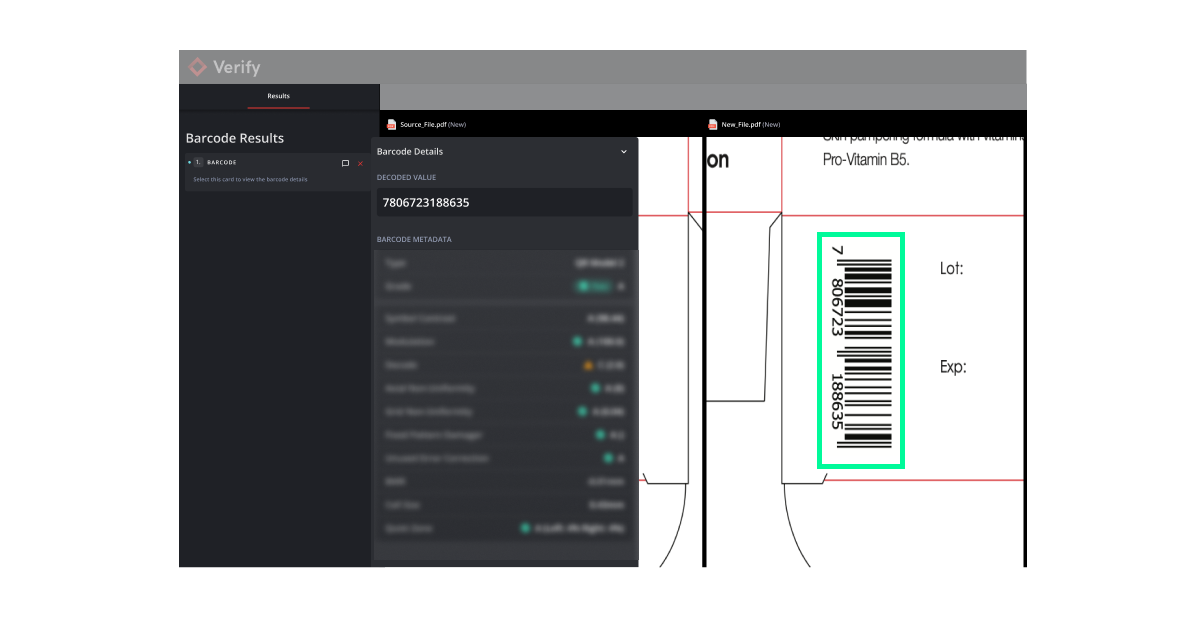Click the 'Lot:' text in document
The height and width of the screenshot is (631, 1201).
[x=952, y=268]
